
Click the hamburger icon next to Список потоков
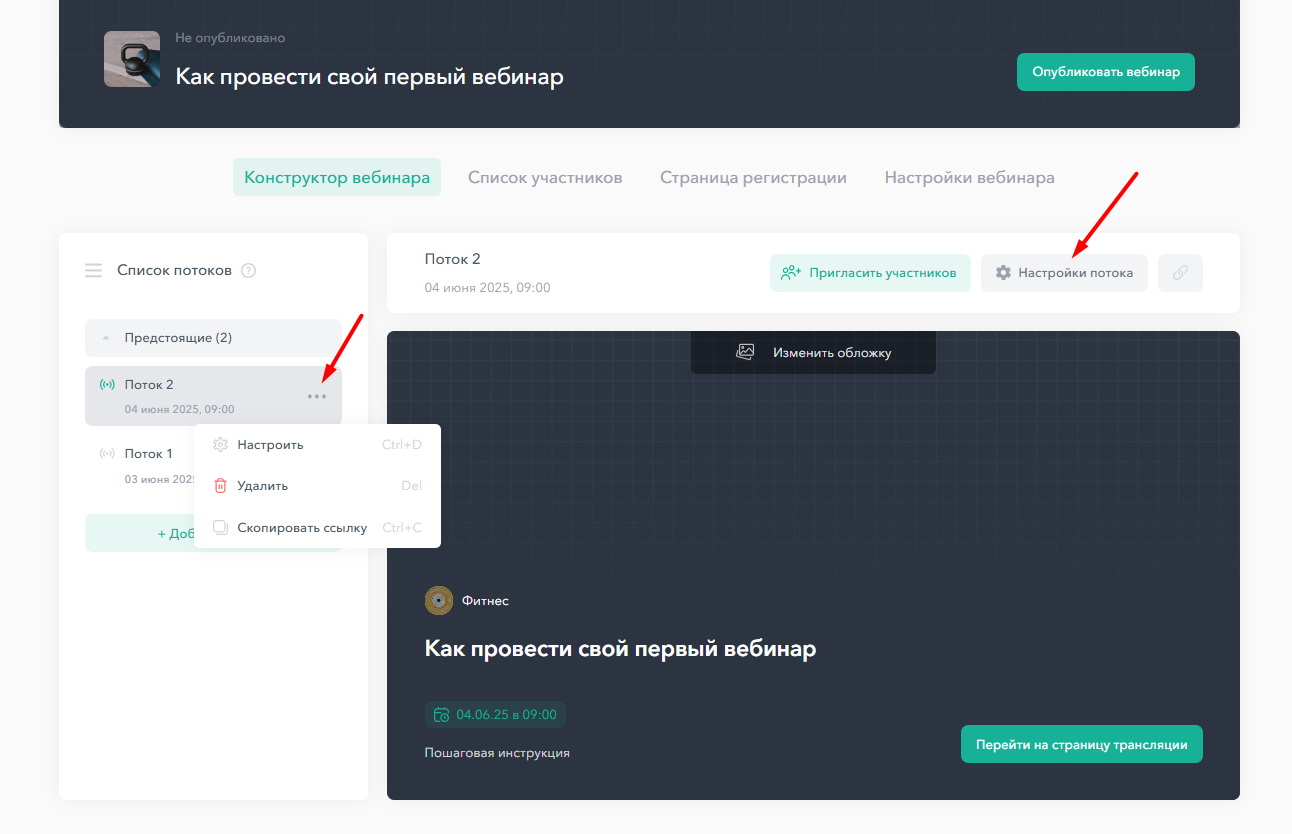point(93,270)
